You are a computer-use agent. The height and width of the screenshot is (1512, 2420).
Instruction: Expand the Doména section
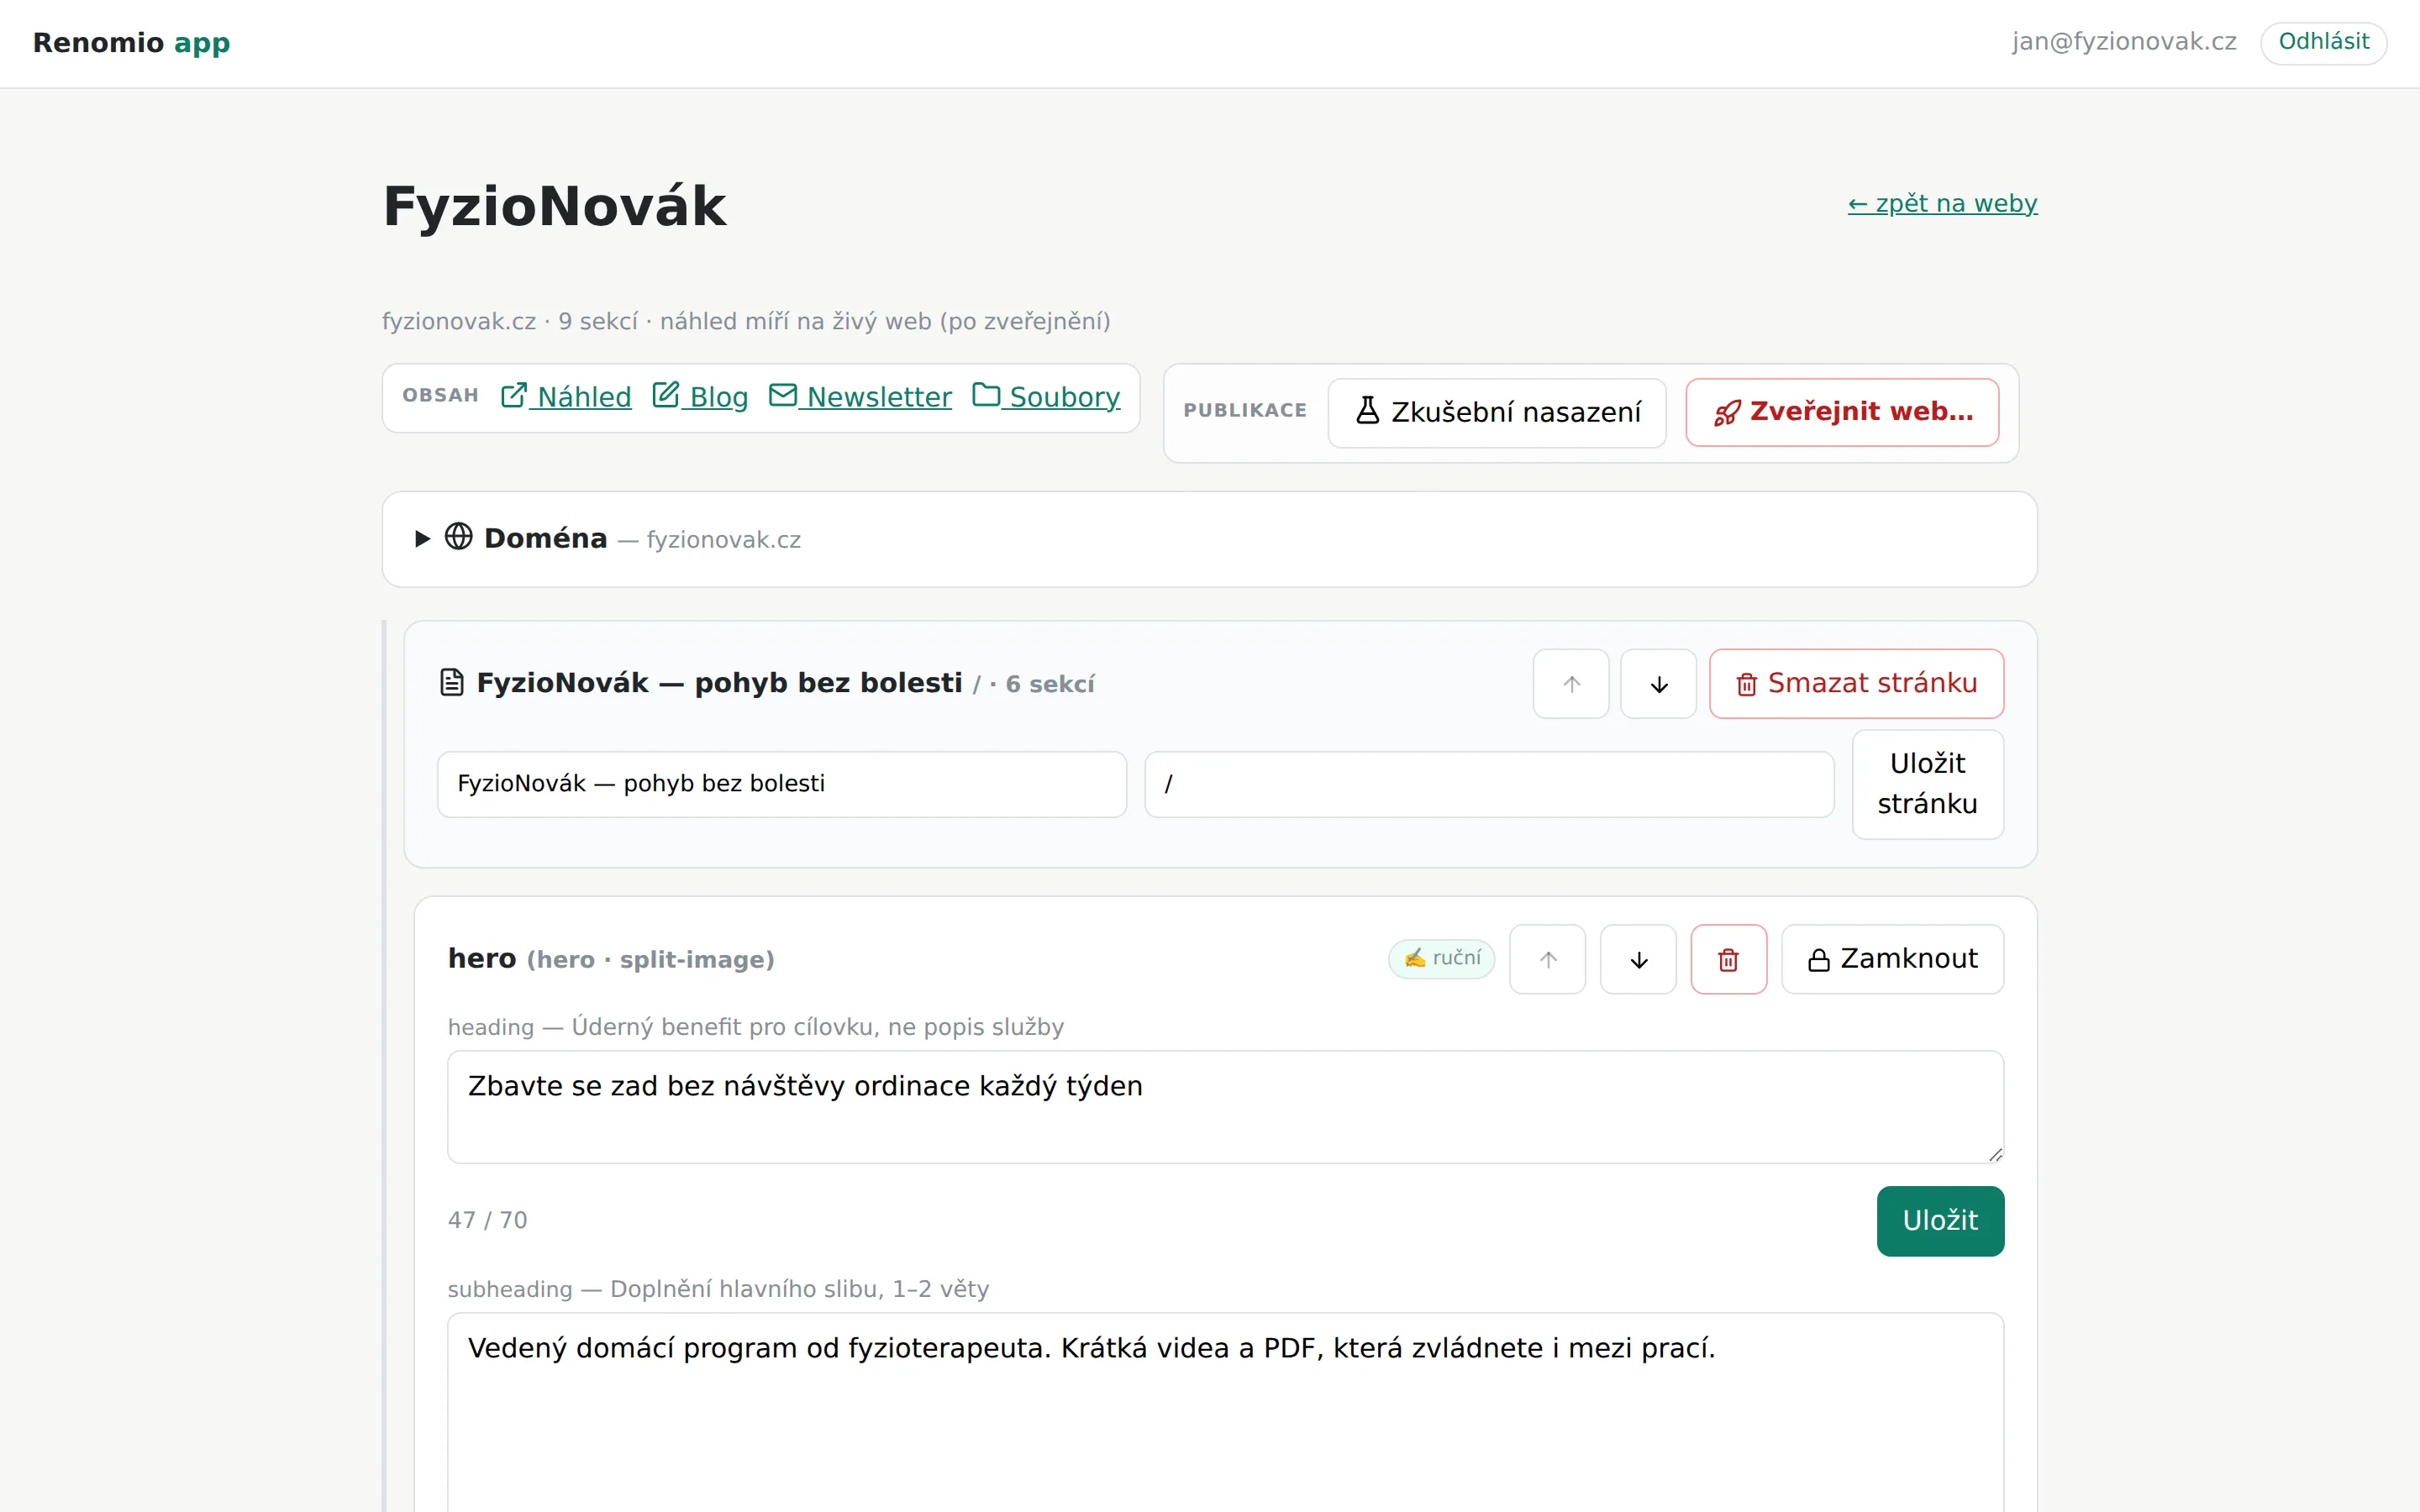tap(1209, 539)
